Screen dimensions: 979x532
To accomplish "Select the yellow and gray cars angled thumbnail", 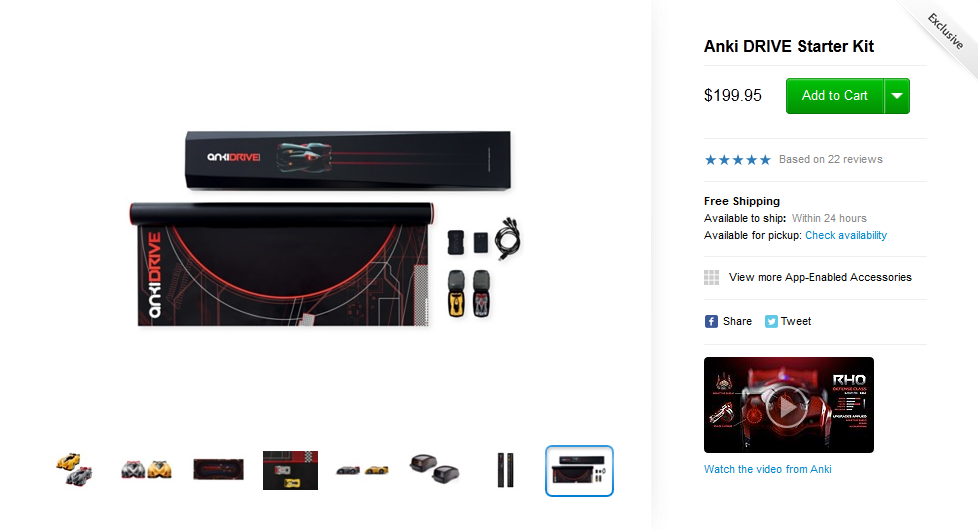I will click(74, 470).
